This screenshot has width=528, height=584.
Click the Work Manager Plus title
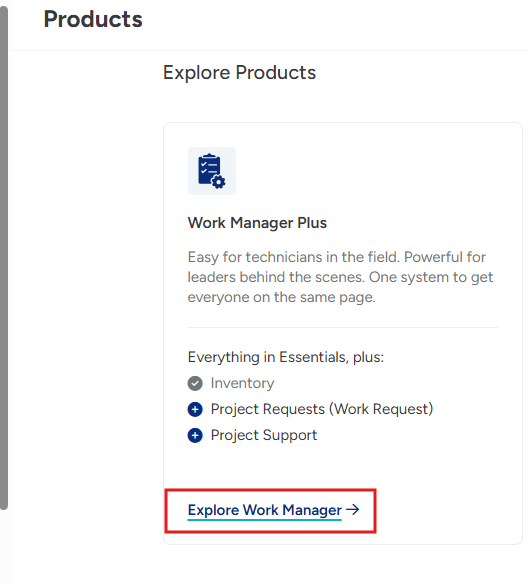pyautogui.click(x=257, y=223)
